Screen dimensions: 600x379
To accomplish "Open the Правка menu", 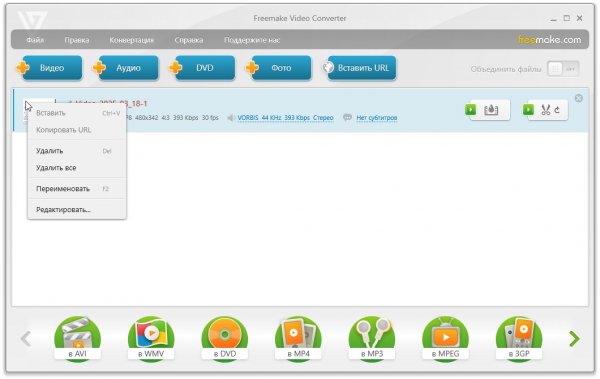I will (77, 40).
